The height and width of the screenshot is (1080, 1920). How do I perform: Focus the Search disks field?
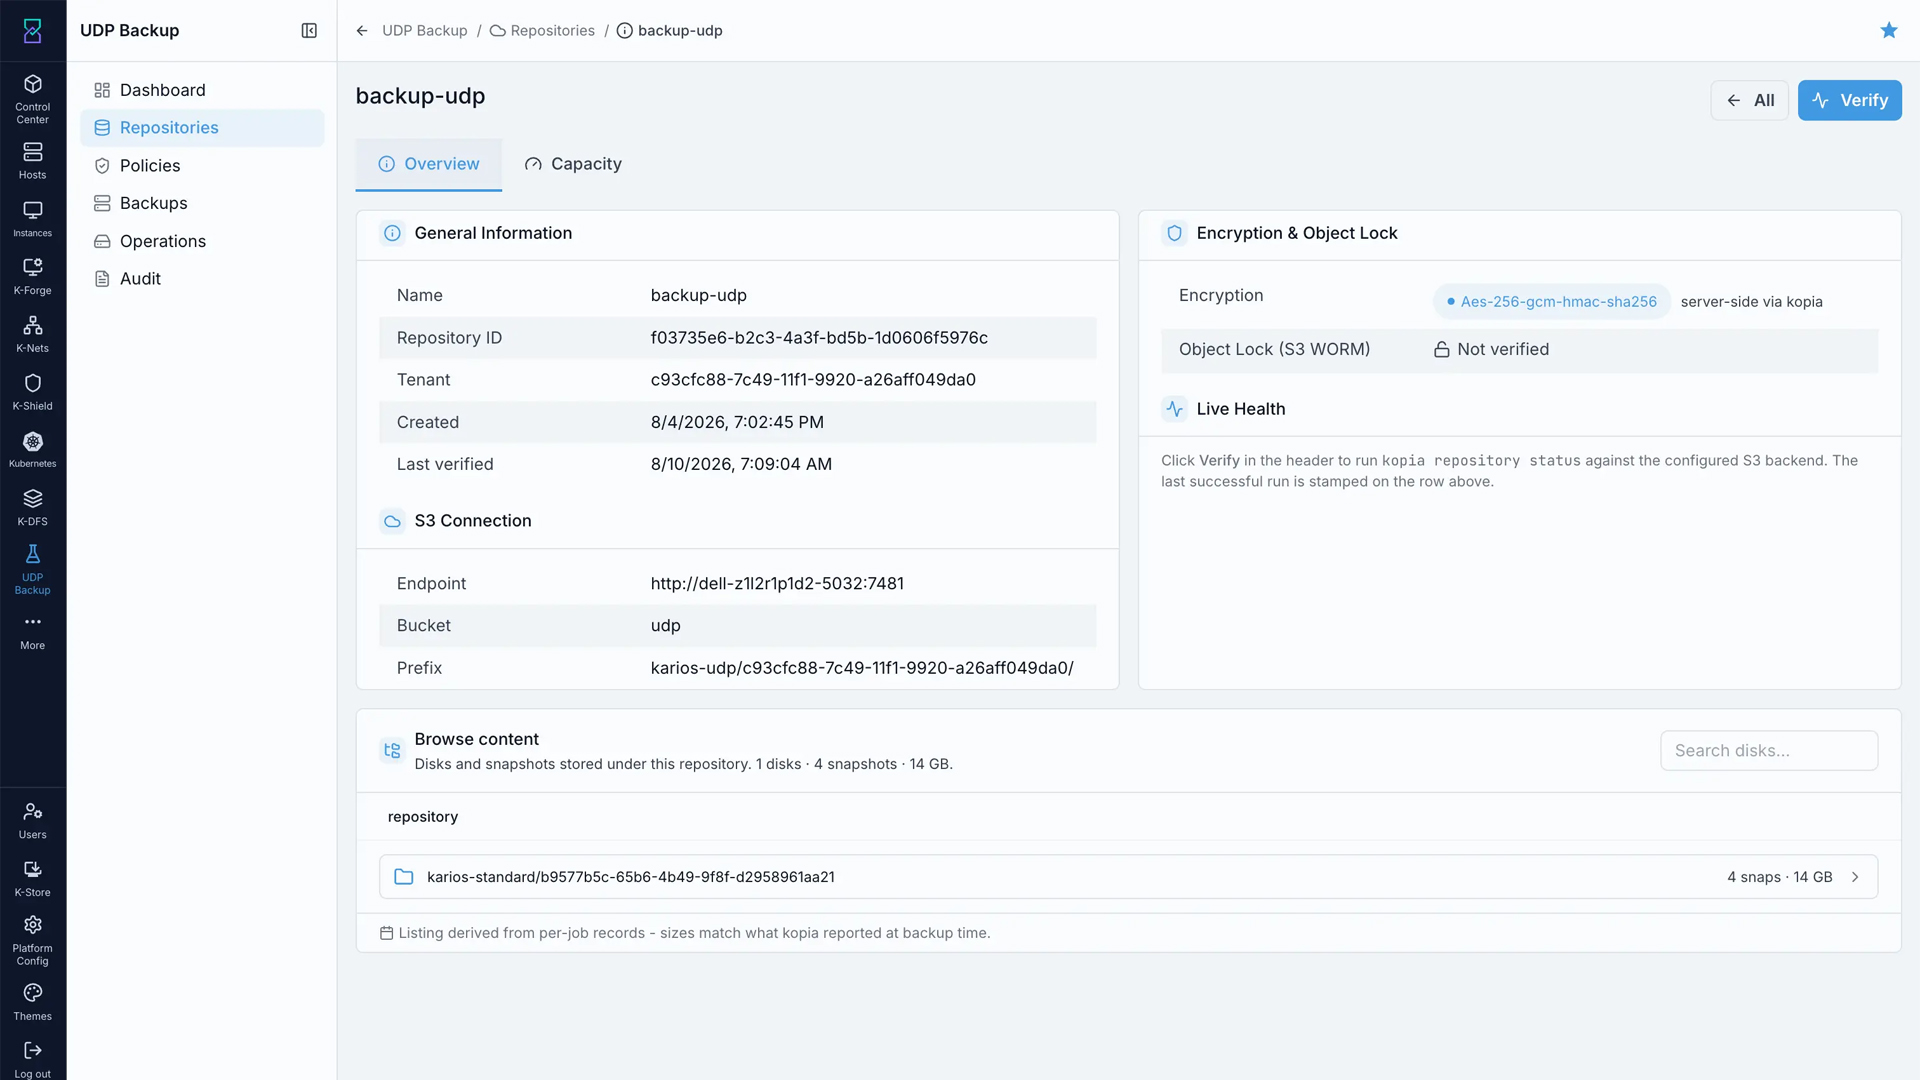tap(1769, 751)
